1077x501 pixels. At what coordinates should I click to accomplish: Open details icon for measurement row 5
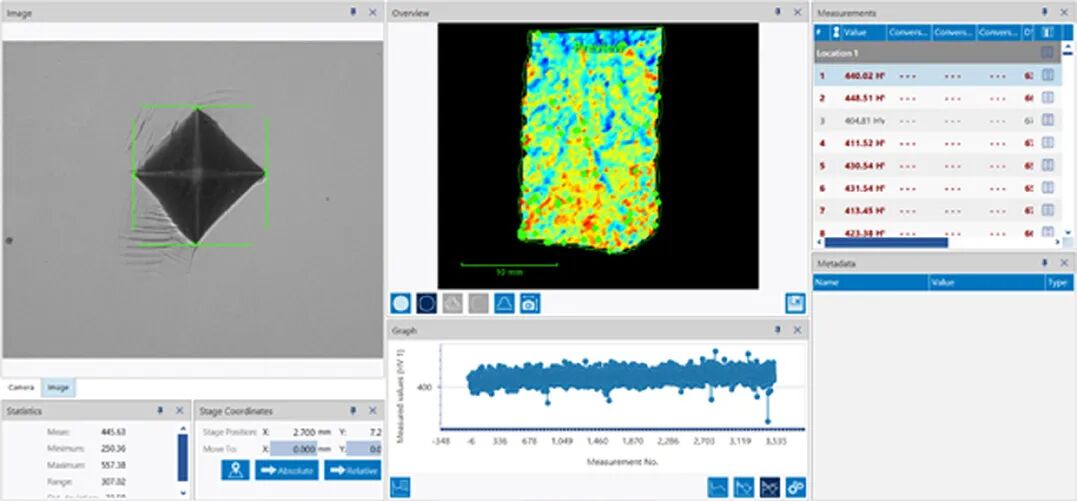pos(1047,165)
